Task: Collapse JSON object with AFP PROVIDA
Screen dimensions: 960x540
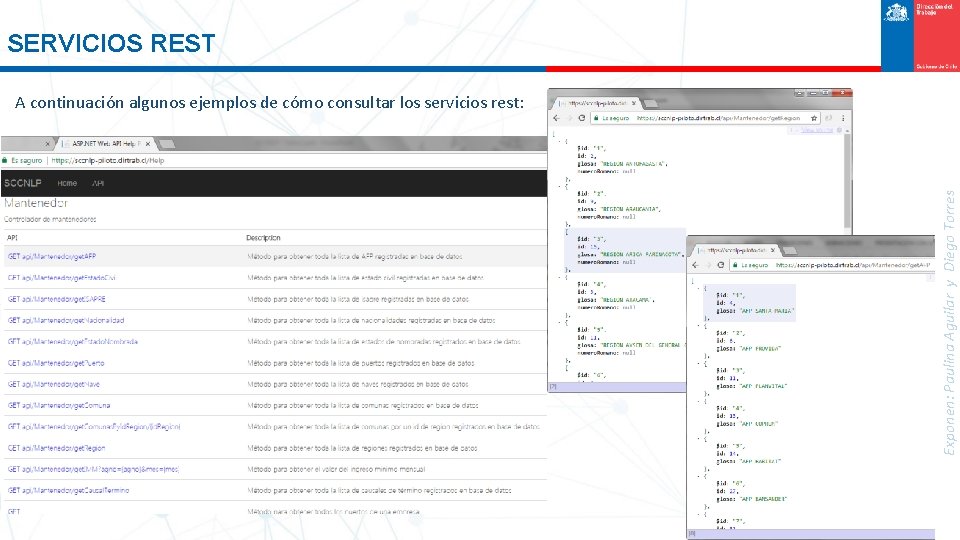Action: click(x=698, y=326)
